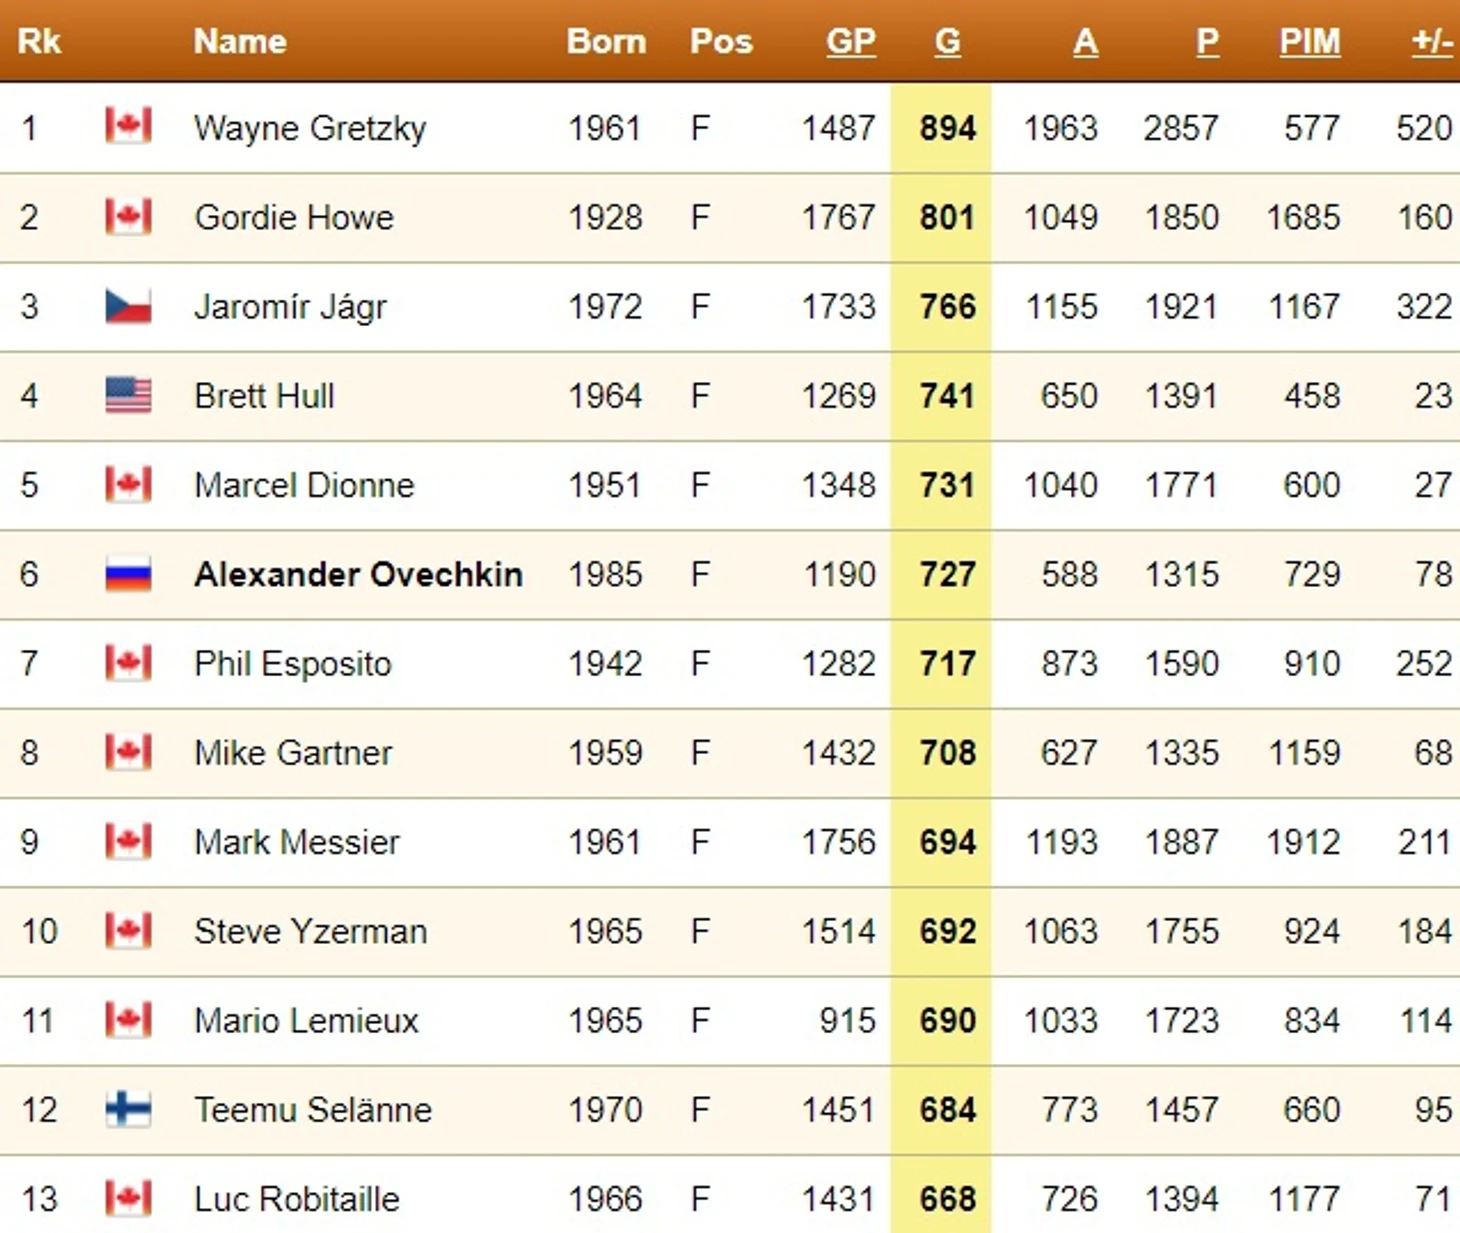
Task: Click the Czech flag beside Jaromír Jágr
Action: (x=128, y=306)
